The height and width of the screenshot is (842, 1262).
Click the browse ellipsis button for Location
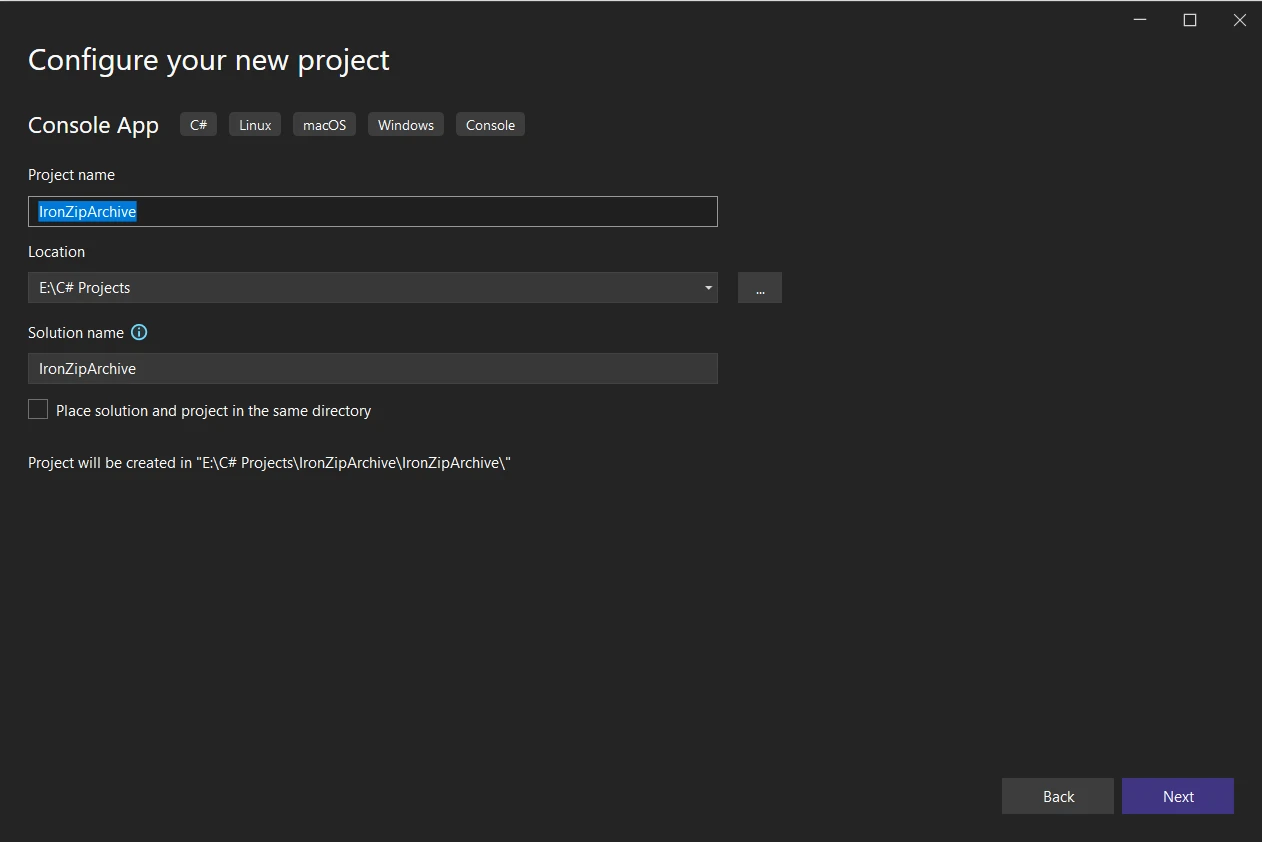(760, 288)
